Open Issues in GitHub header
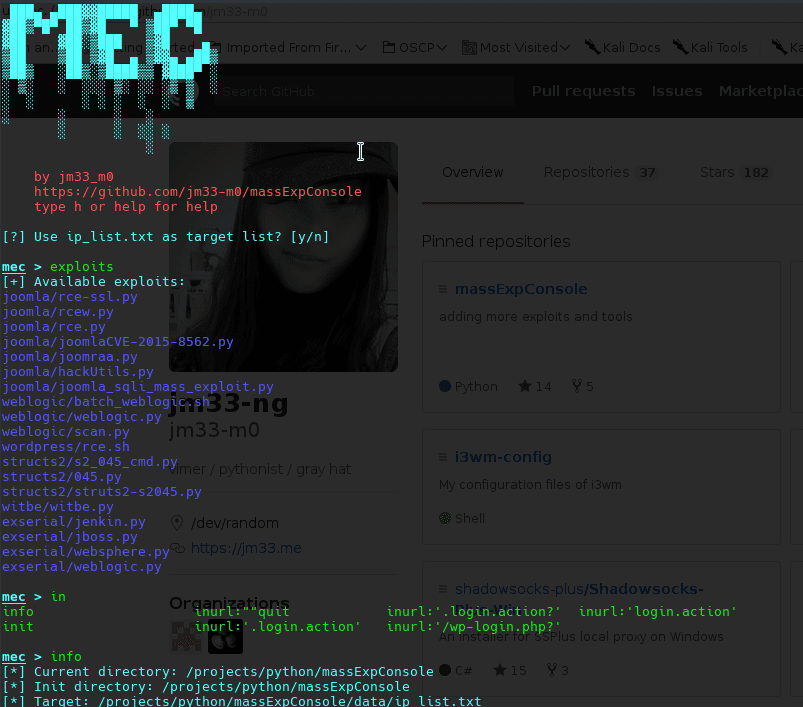The image size is (803, 707). [677, 91]
